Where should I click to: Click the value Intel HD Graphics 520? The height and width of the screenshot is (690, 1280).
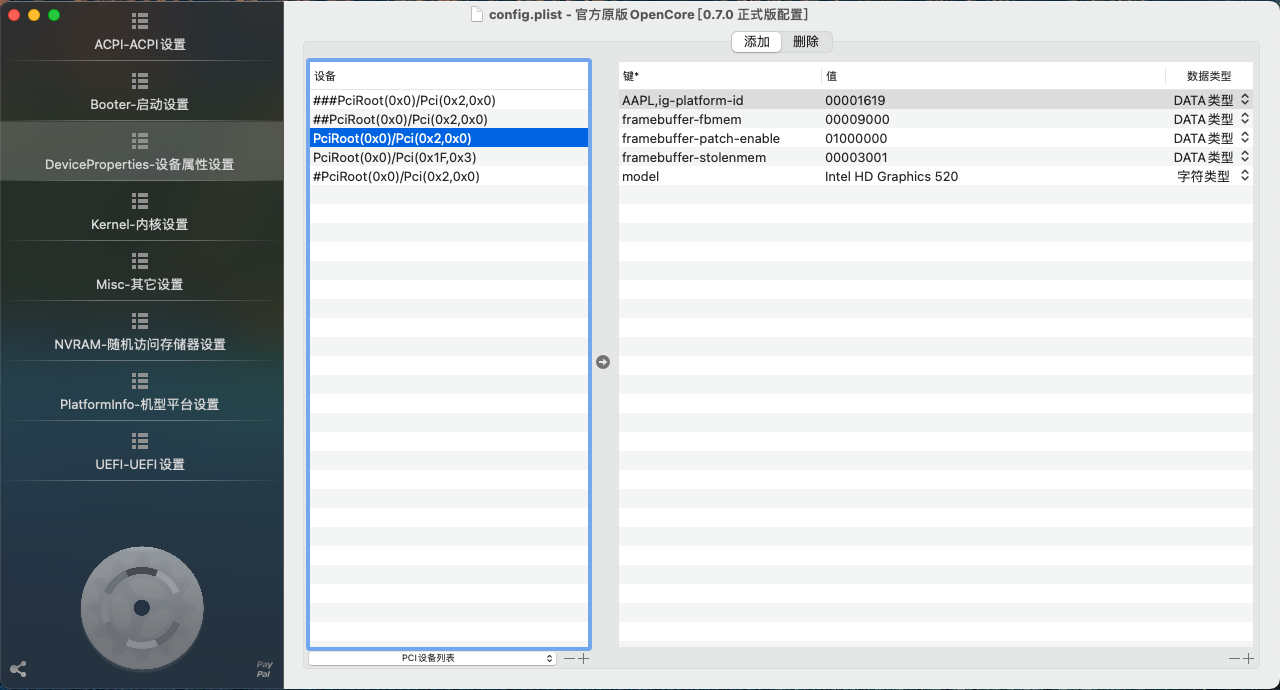click(x=891, y=176)
